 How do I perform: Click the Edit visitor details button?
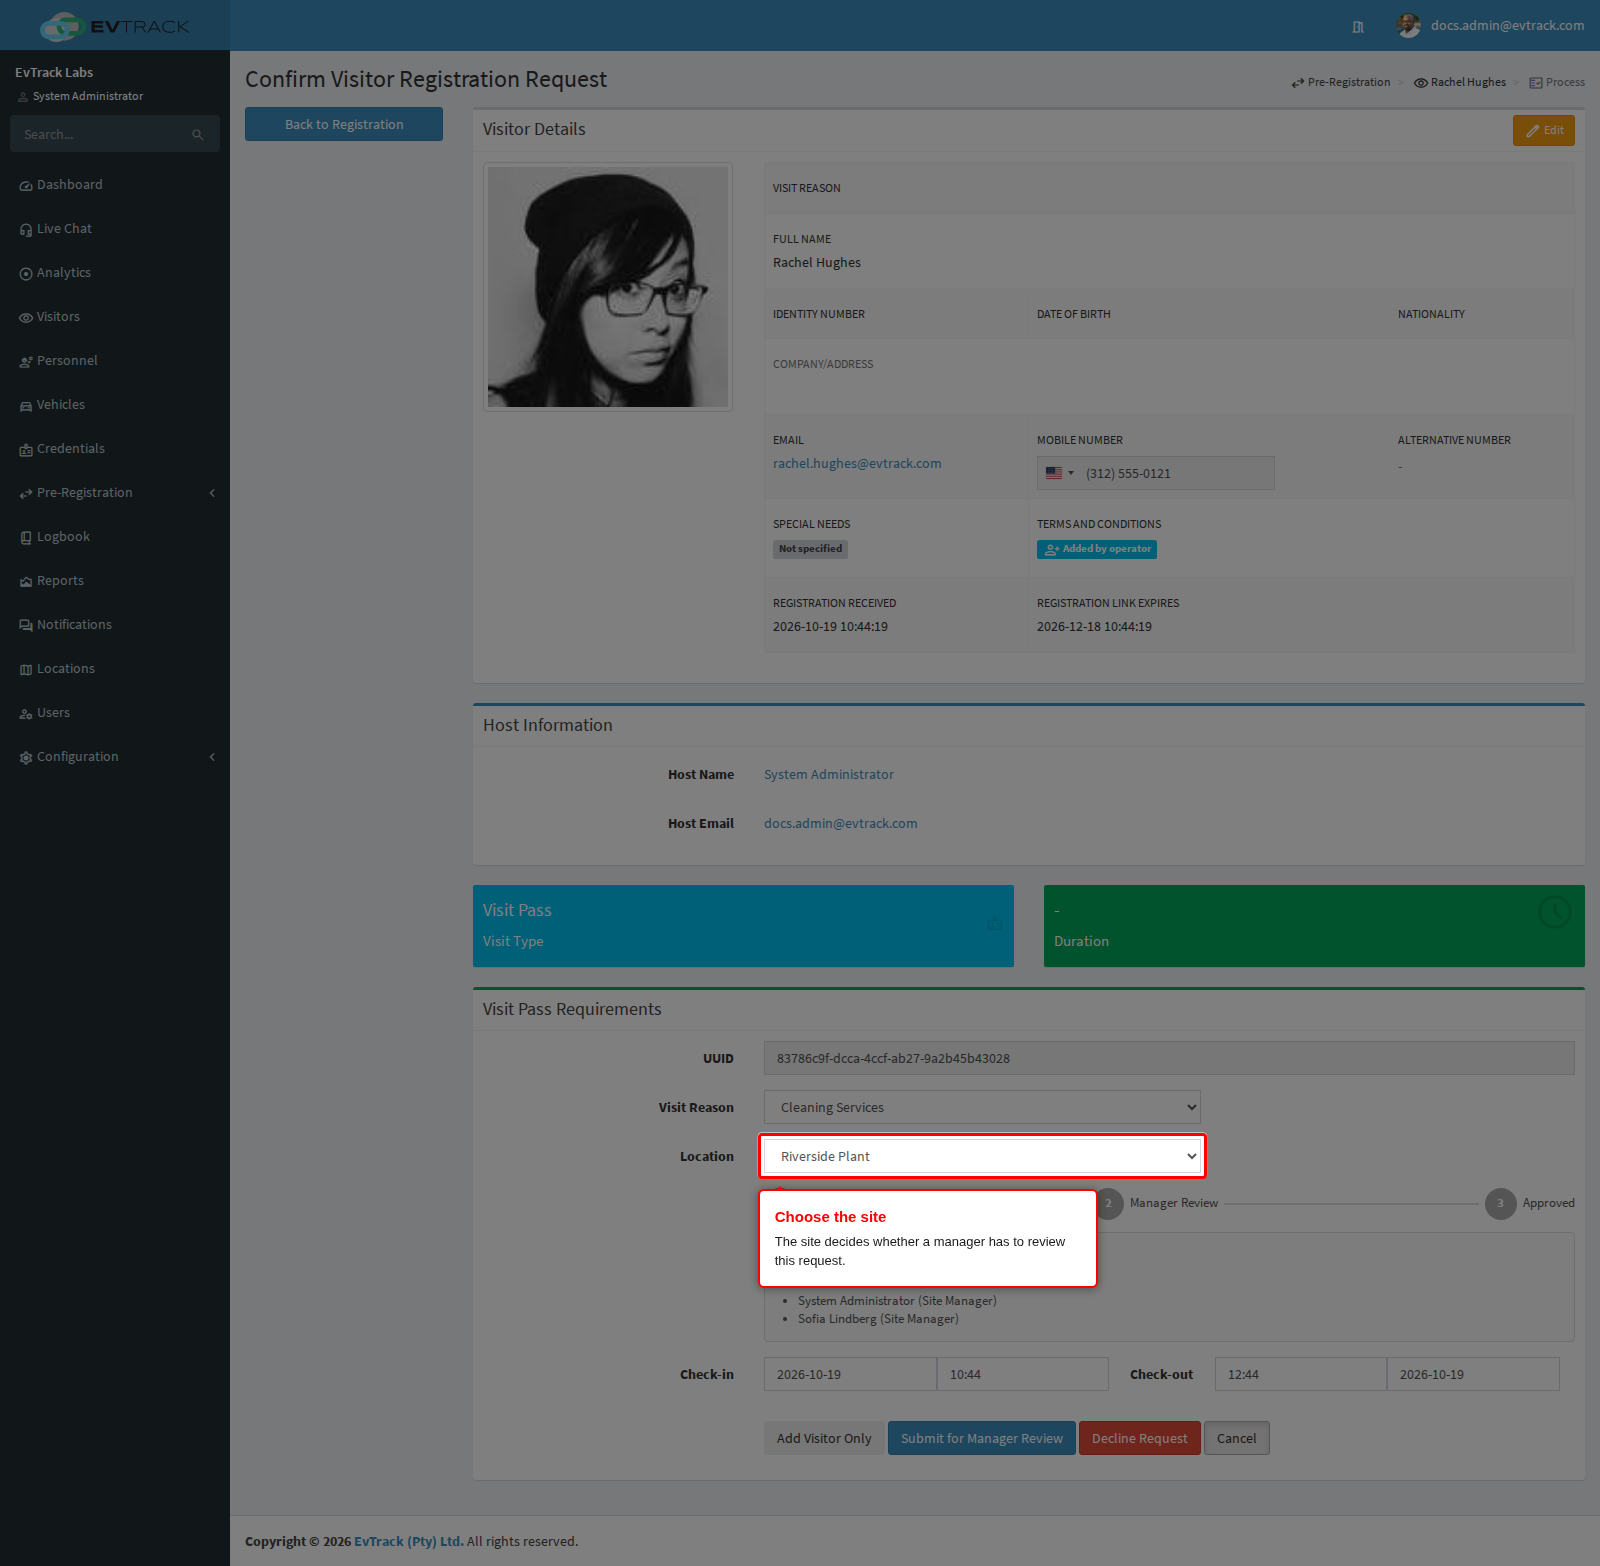click(1544, 130)
